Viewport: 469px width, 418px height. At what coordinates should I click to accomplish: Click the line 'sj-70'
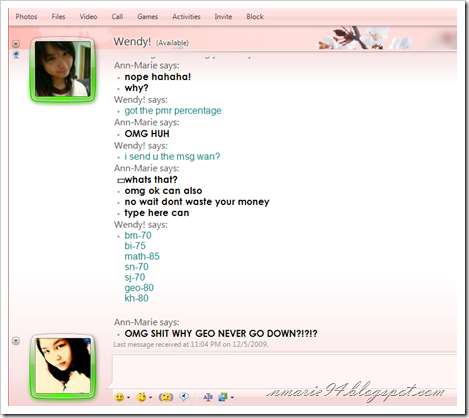point(135,277)
